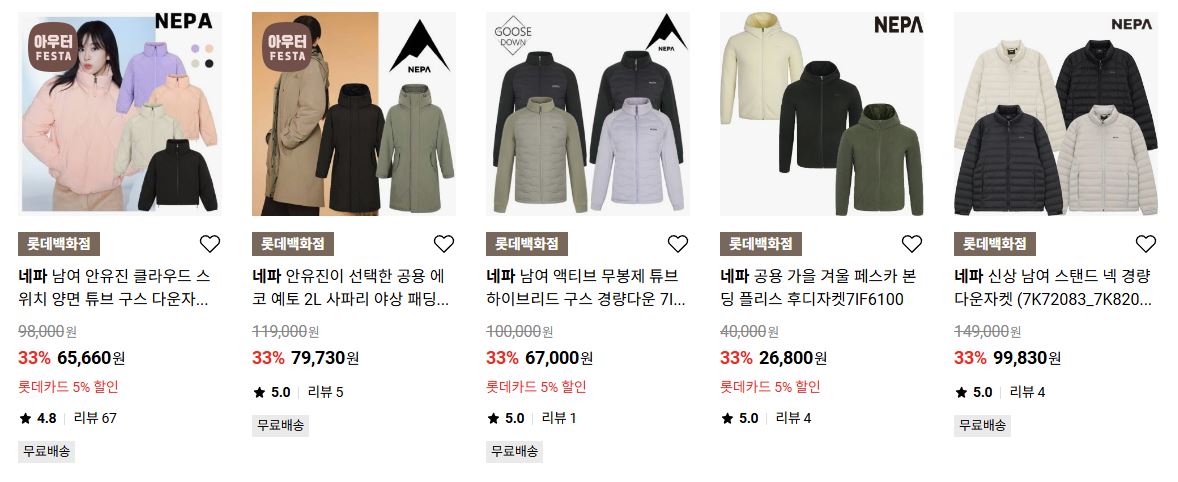
Task: Click the 롯데백화점 badge on first product
Action: (59, 244)
